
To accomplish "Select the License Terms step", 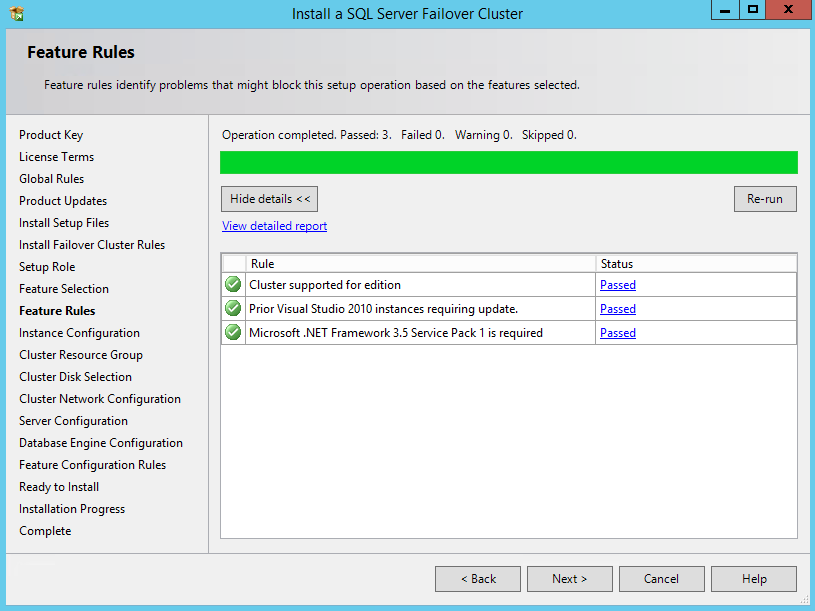I will [x=57, y=157].
